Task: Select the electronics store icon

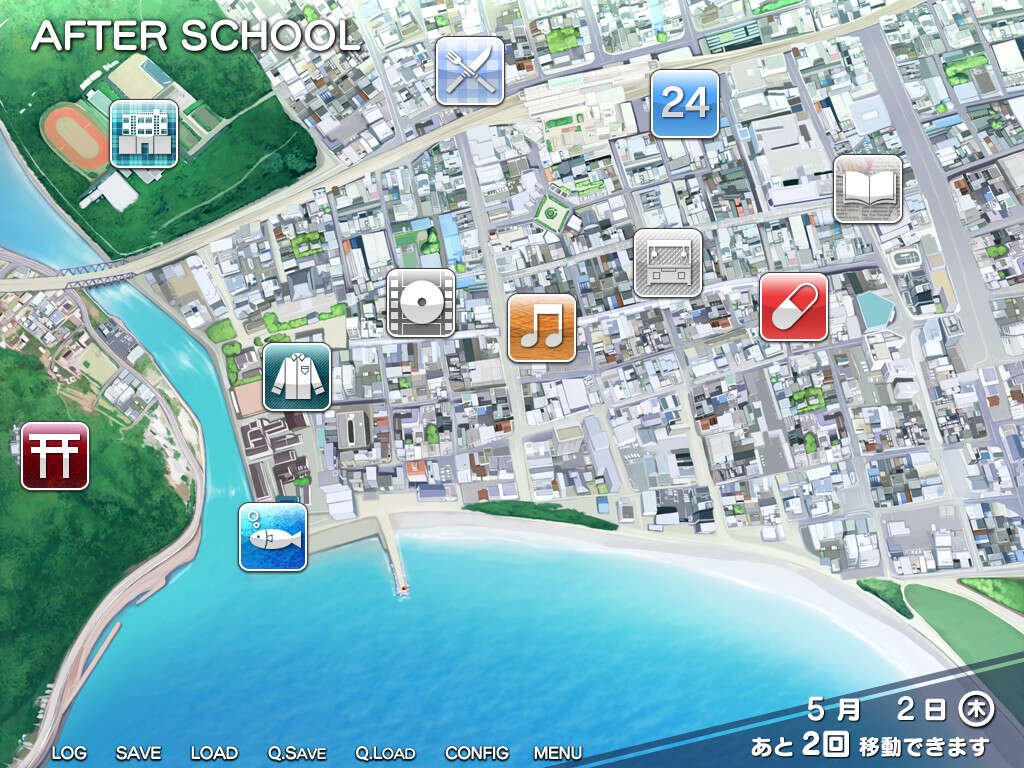Action: [x=667, y=262]
